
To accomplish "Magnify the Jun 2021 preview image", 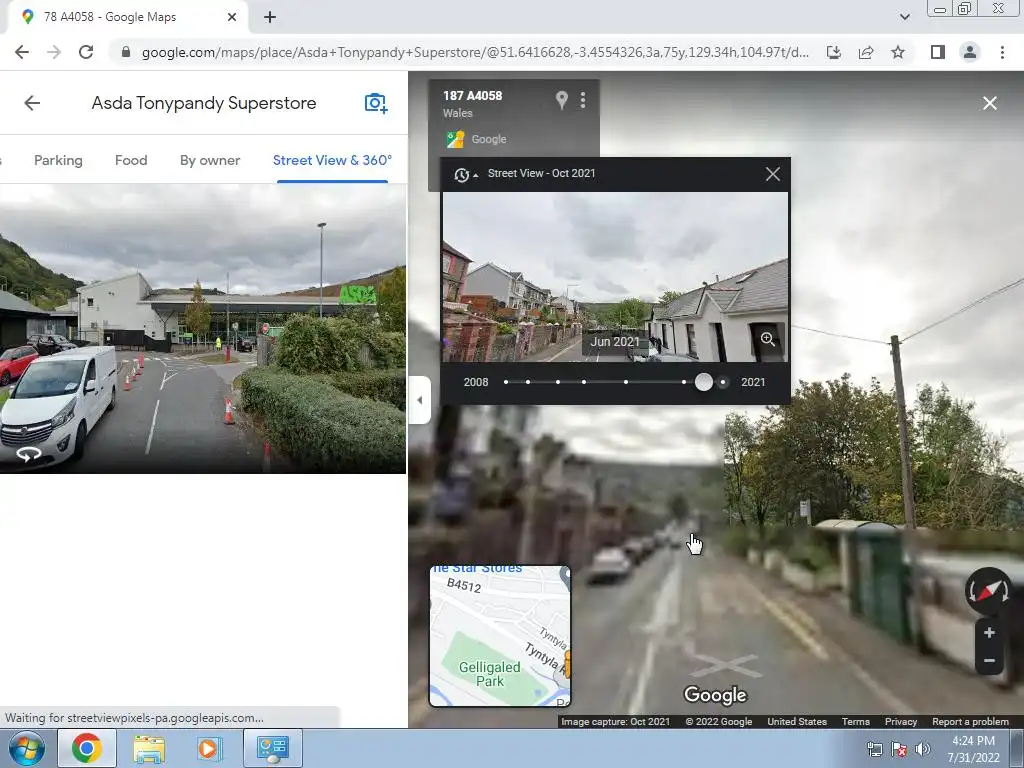I will tap(767, 339).
